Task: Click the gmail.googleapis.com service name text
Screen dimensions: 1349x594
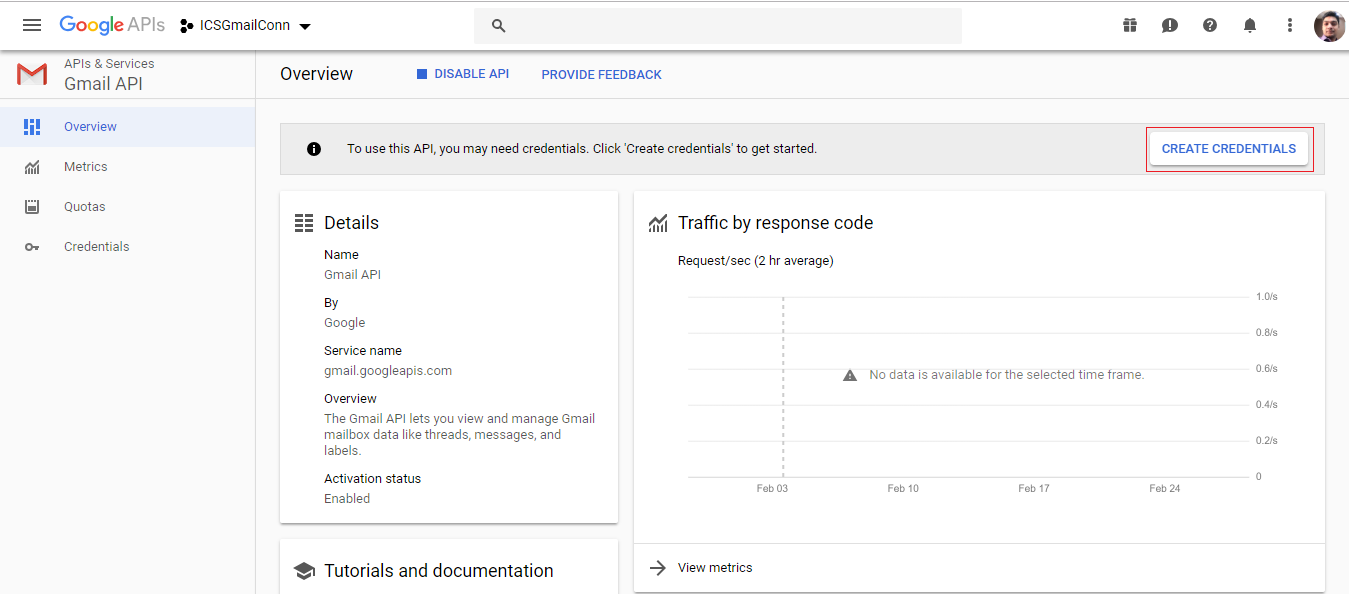Action: 388,371
